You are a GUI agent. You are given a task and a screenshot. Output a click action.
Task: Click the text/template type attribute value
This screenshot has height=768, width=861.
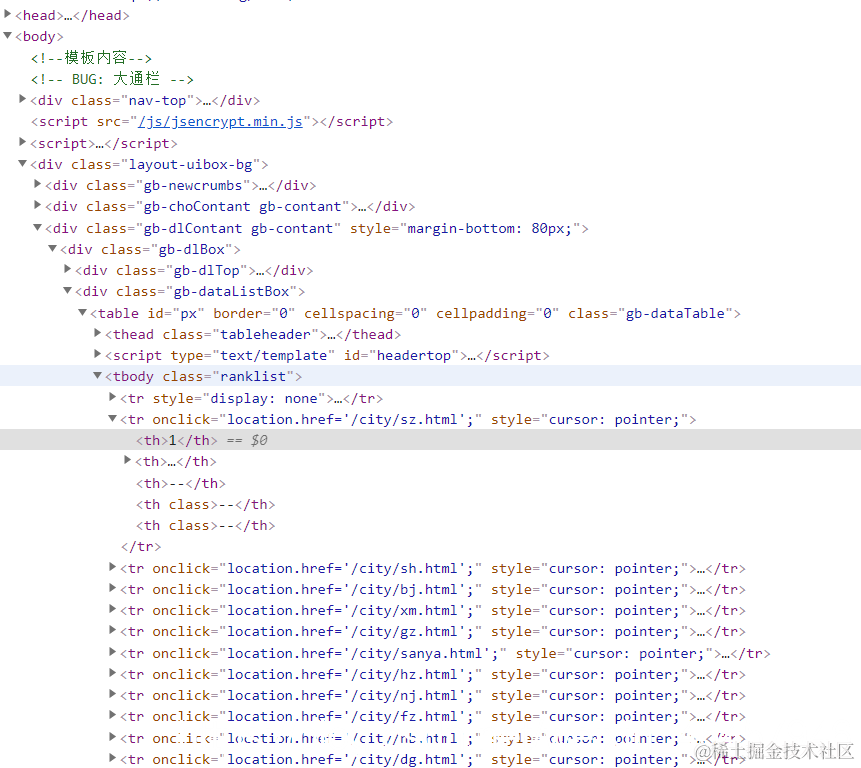click(273, 356)
